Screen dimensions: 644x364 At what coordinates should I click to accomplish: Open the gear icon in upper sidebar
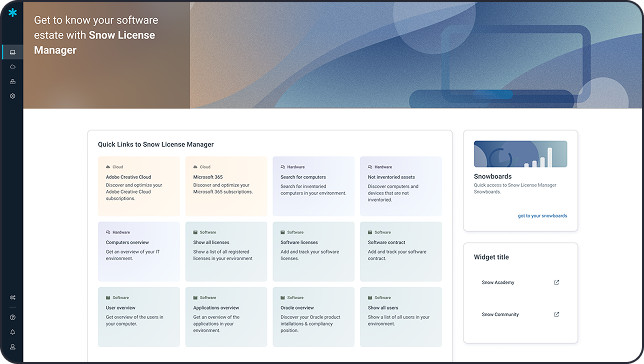12,96
